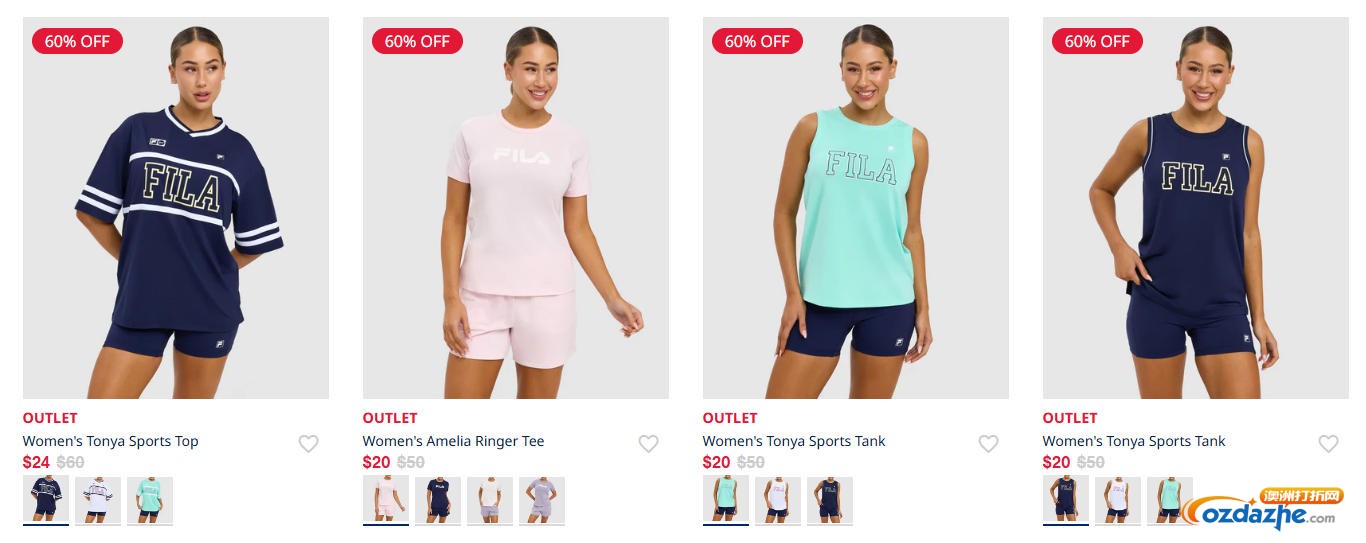Choose grey variant of Amelia Ringer Tee
The image size is (1366, 543).
(542, 500)
